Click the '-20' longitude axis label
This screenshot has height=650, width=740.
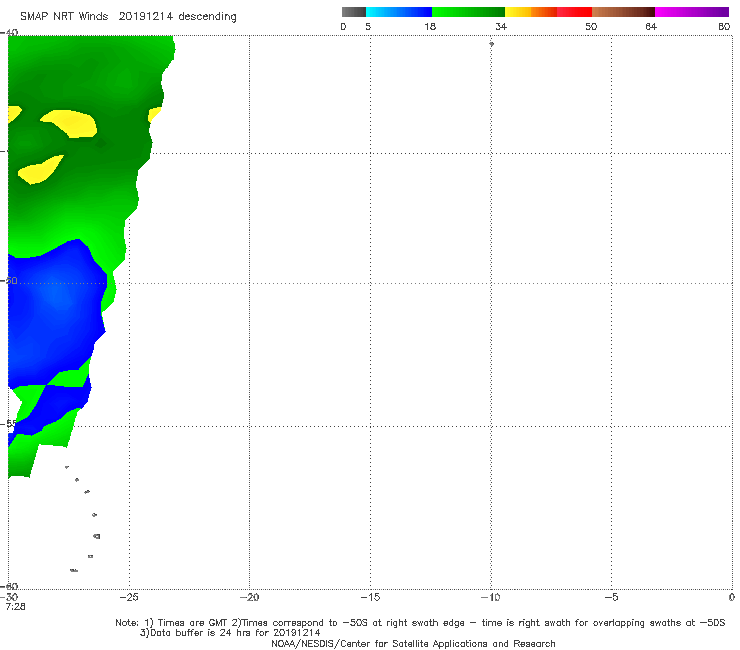pos(249,597)
